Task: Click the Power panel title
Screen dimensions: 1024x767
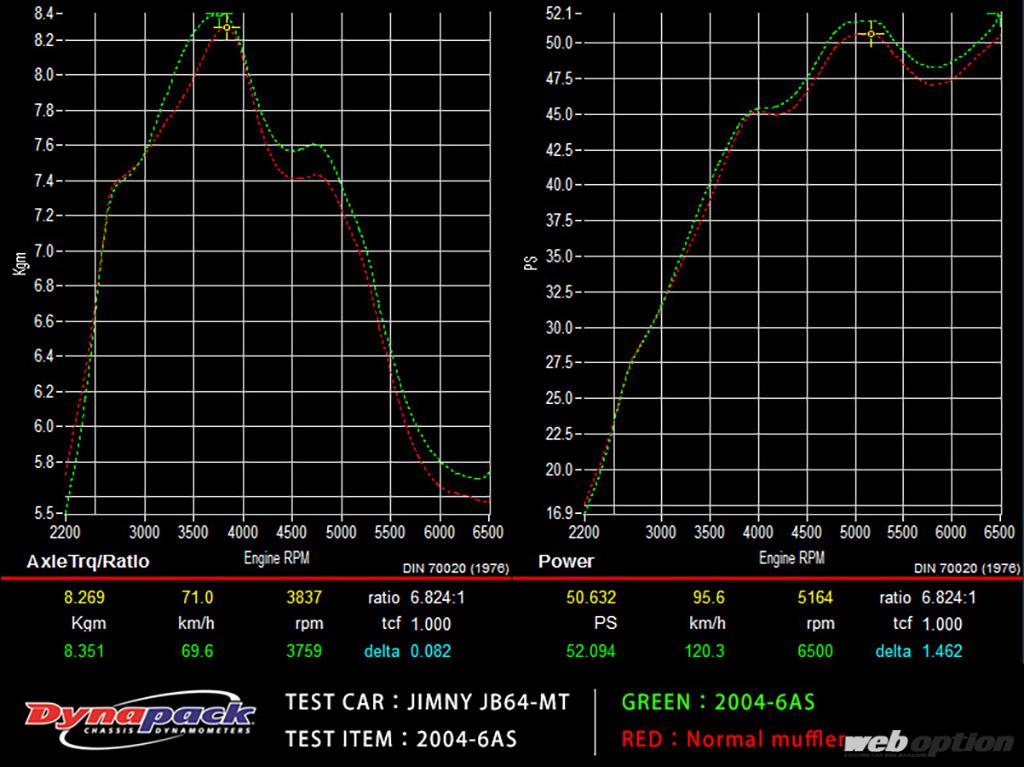Action: 566,562
